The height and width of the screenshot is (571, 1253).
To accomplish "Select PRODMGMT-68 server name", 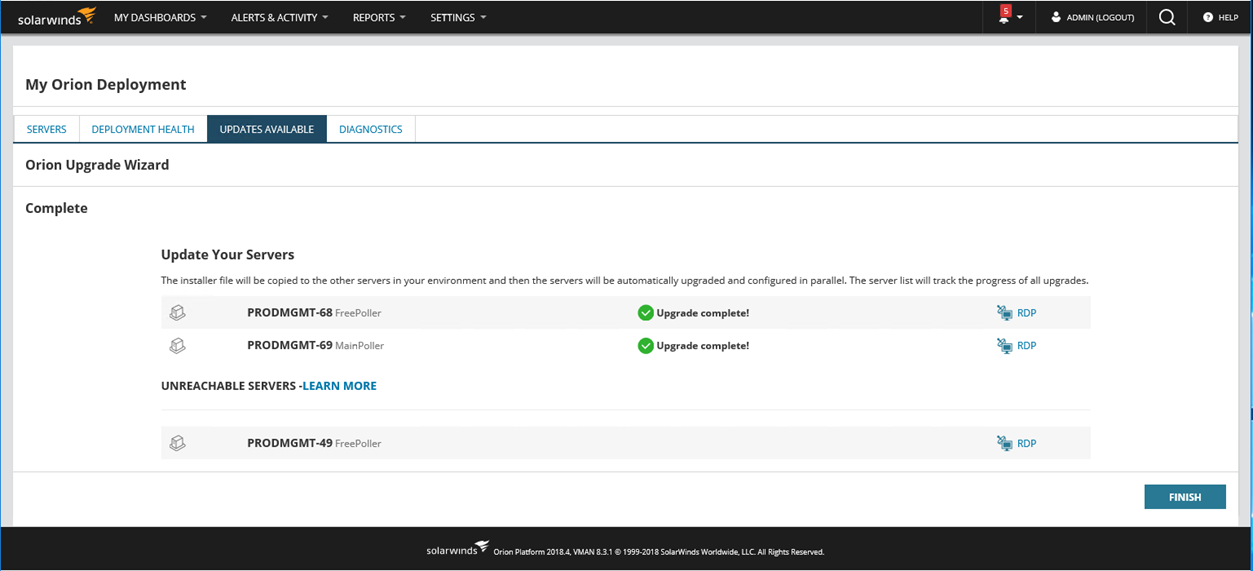I will tap(290, 313).
